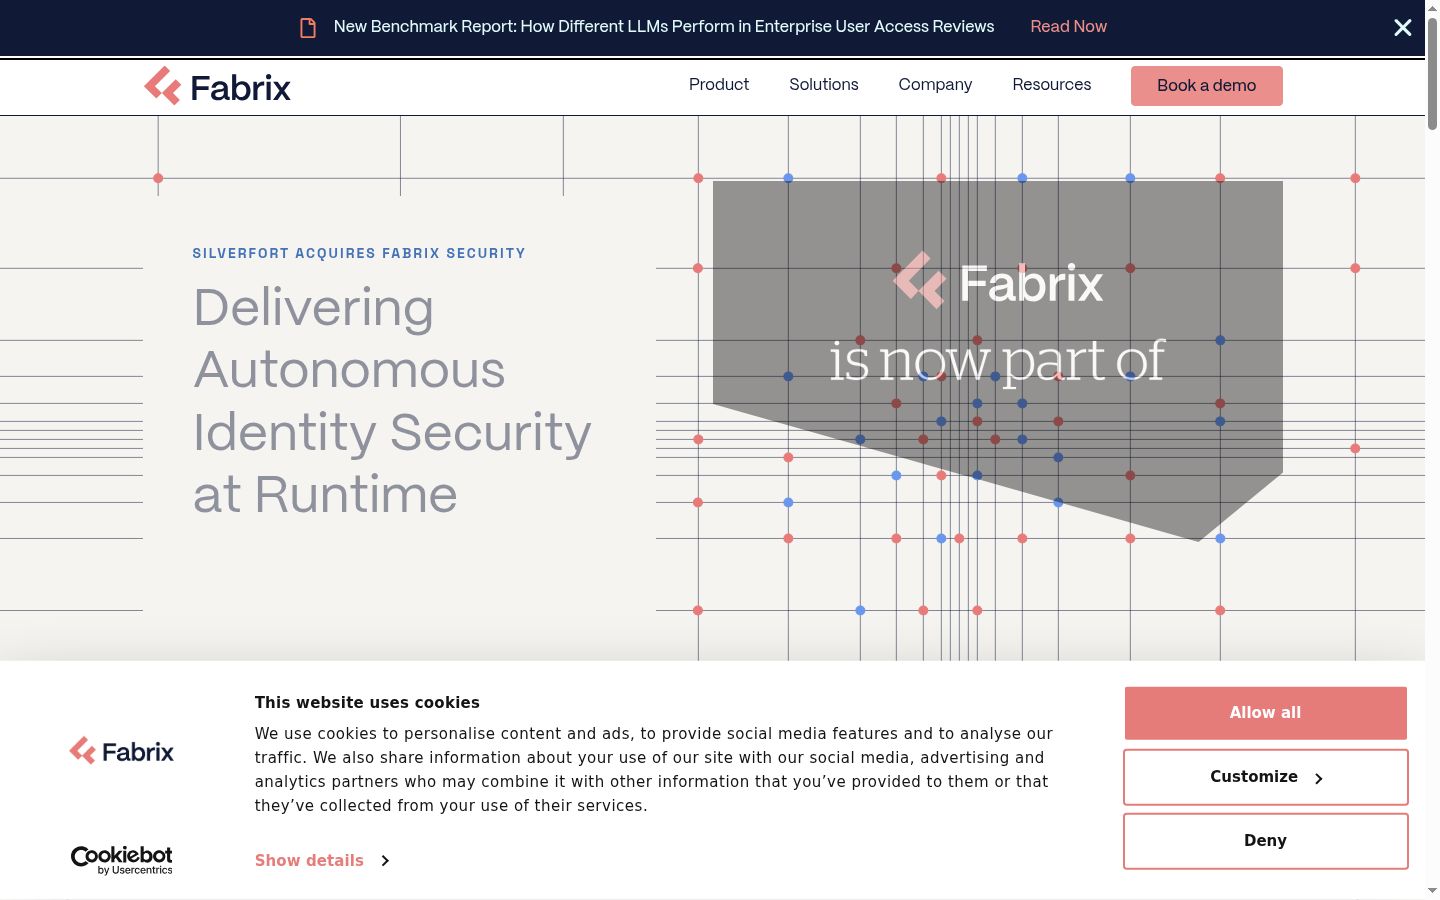Click the document icon in the announcement banner
This screenshot has width=1440, height=900.
pyautogui.click(x=308, y=27)
